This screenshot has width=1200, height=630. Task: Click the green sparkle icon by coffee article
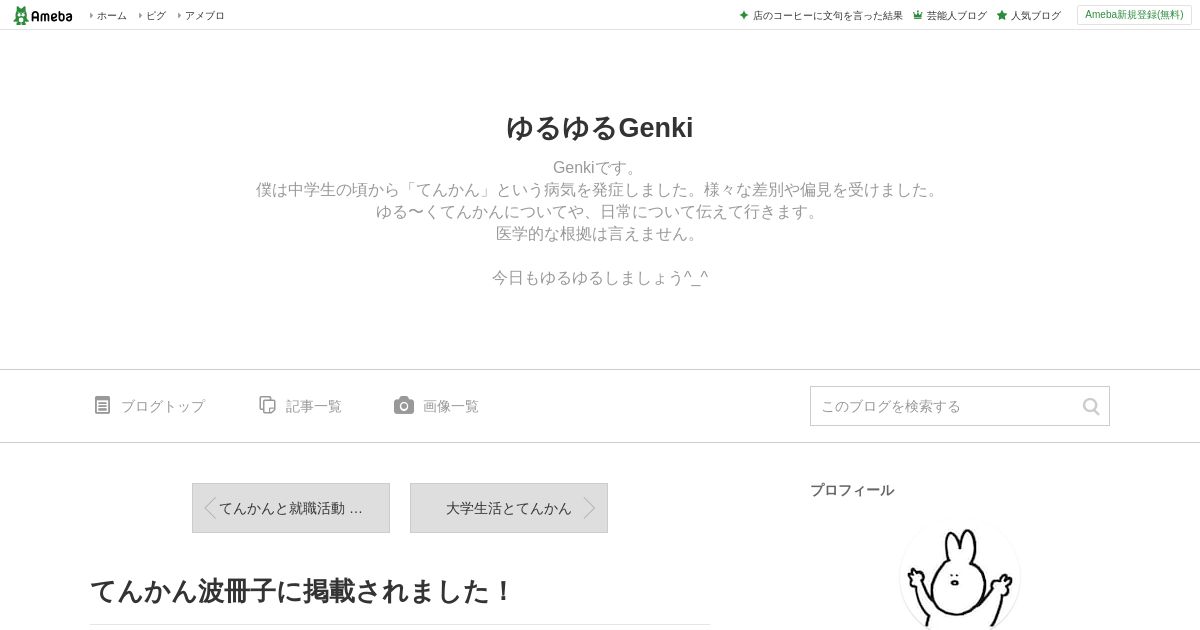tap(744, 15)
